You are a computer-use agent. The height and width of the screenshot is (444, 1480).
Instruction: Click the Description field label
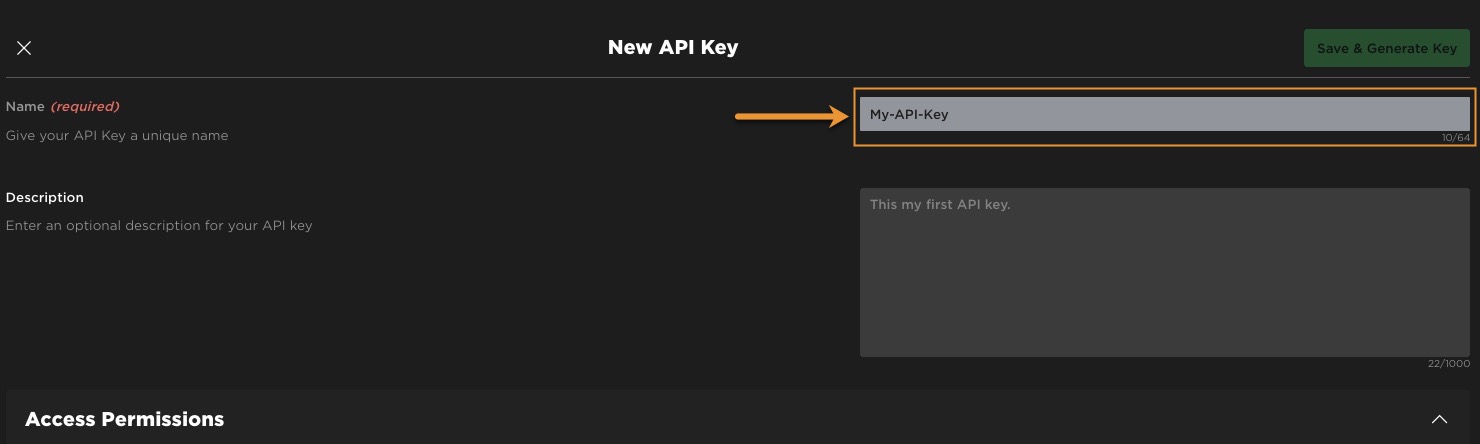pos(45,197)
